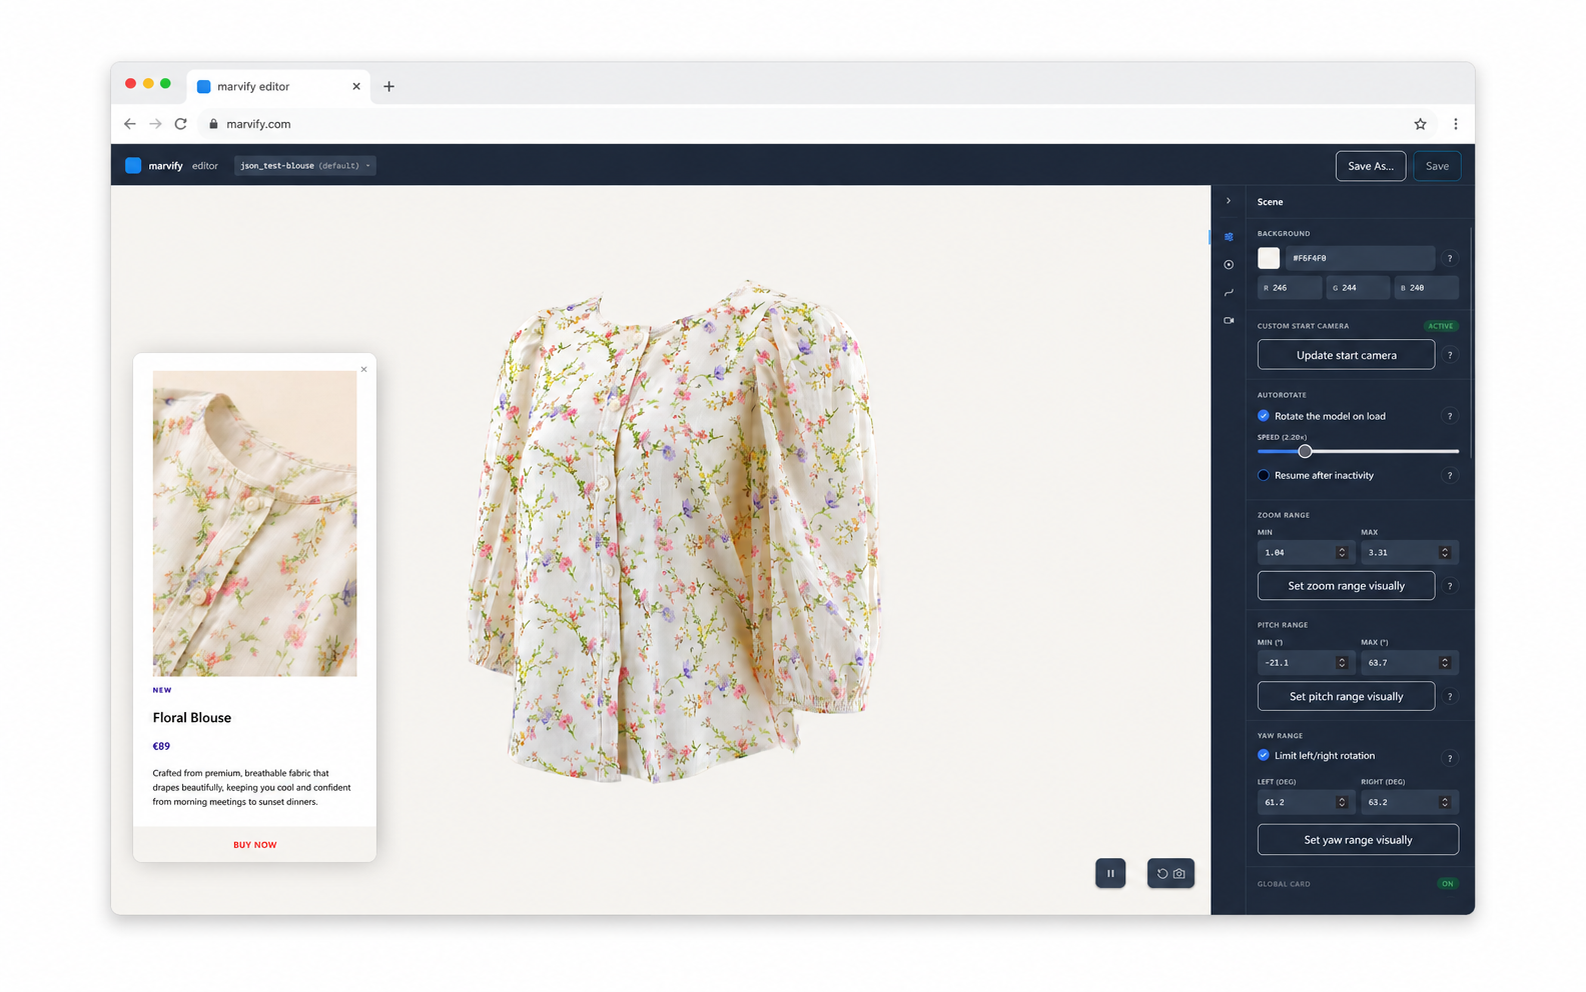Toggle Rotate the model on load checkbox
The image size is (1586, 992).
coord(1263,416)
